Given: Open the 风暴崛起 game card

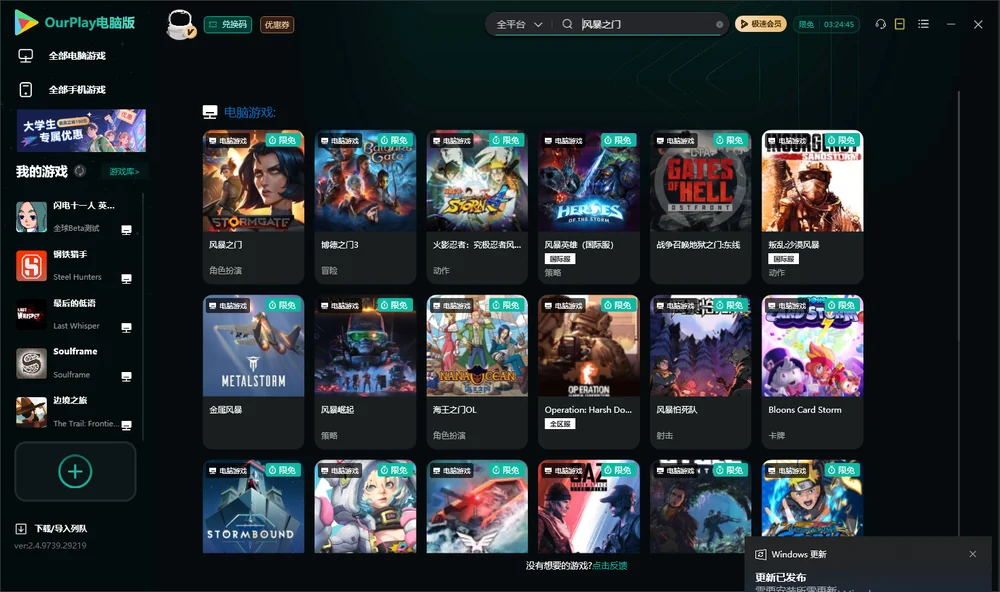Looking at the screenshot, I should click(x=365, y=372).
